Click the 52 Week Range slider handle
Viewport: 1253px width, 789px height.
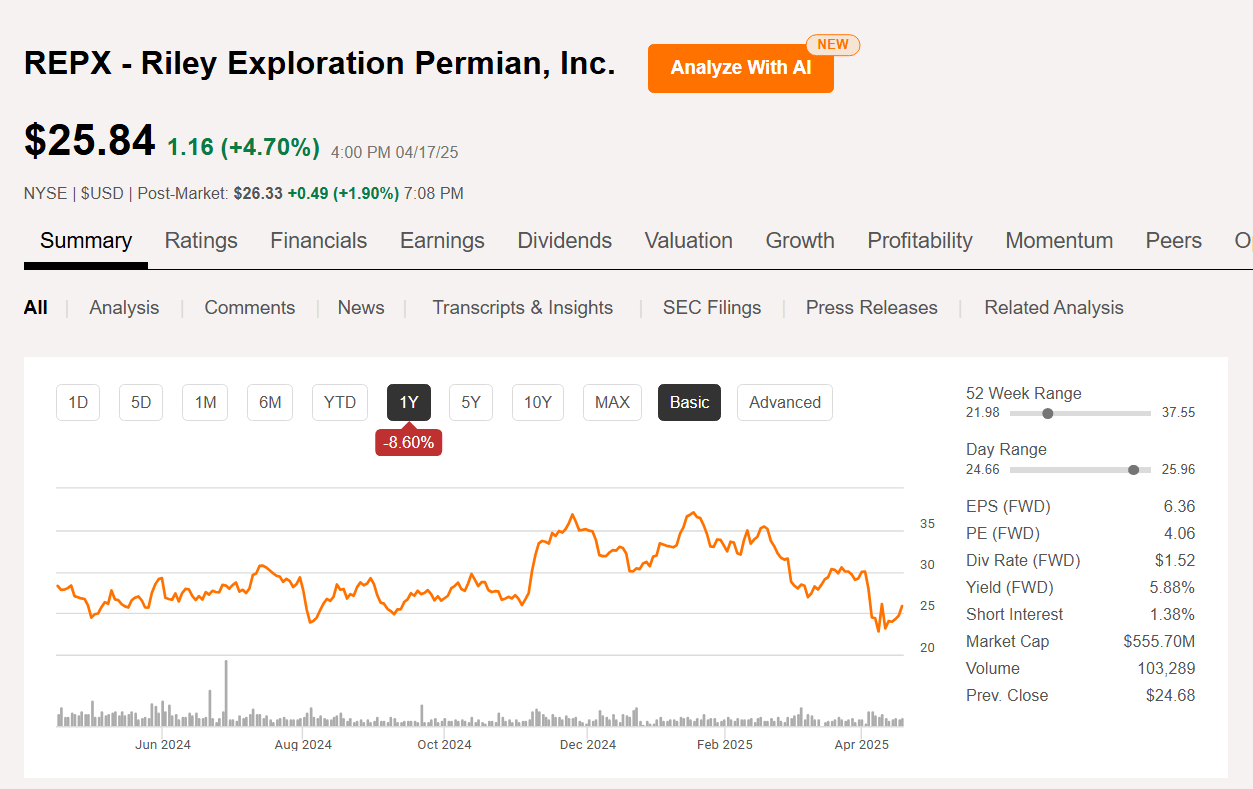(x=1046, y=412)
